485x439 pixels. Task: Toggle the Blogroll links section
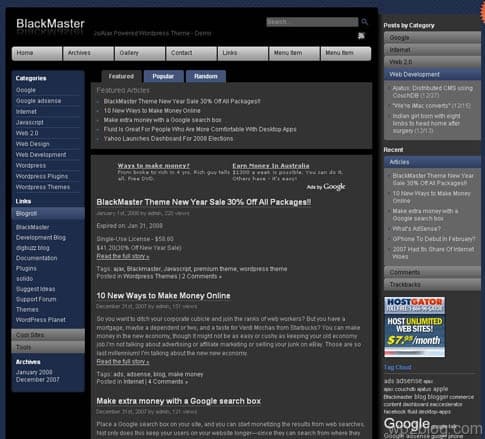[48, 213]
